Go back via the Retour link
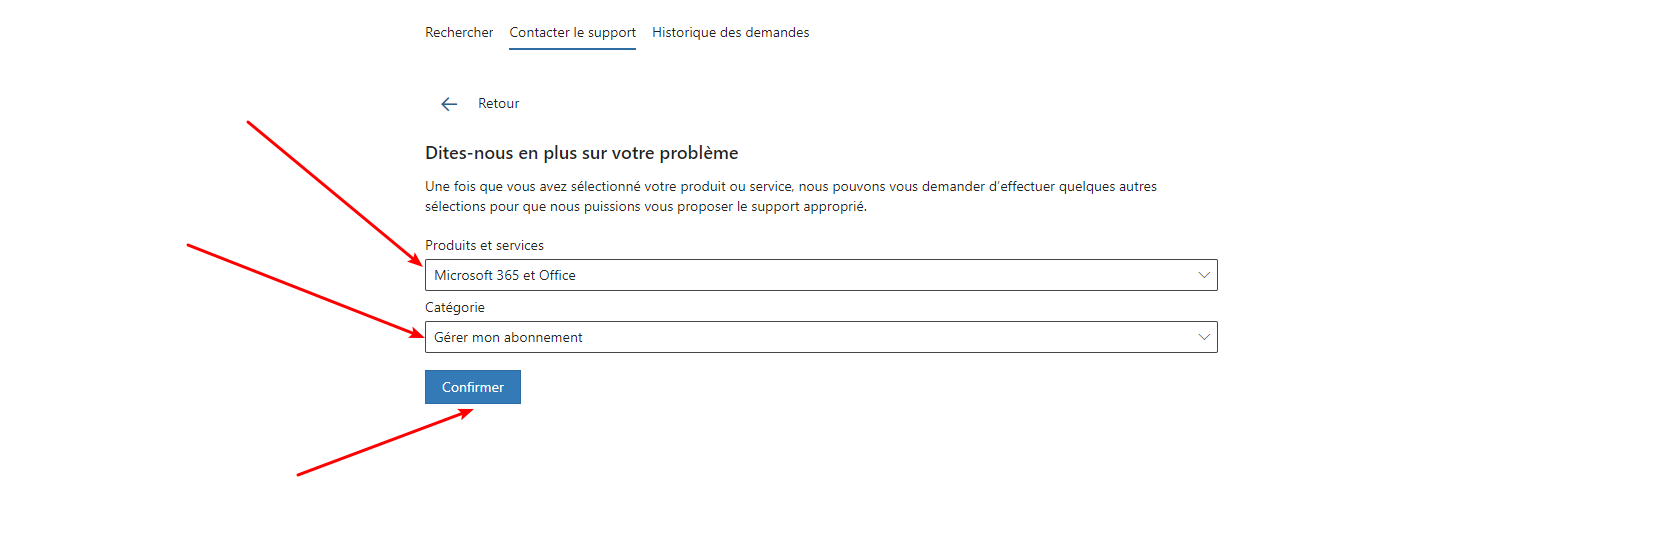1666x557 pixels. click(498, 104)
